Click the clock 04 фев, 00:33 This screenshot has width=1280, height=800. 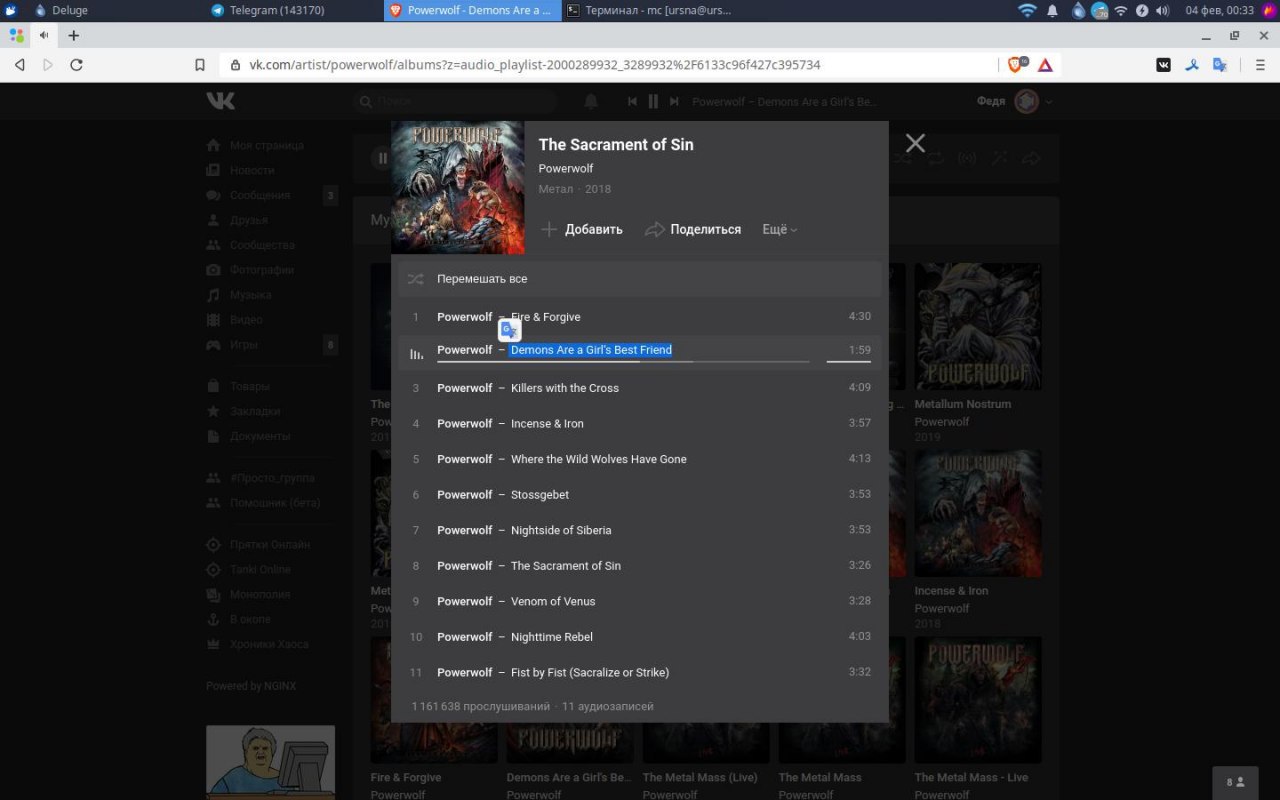tap(1219, 10)
